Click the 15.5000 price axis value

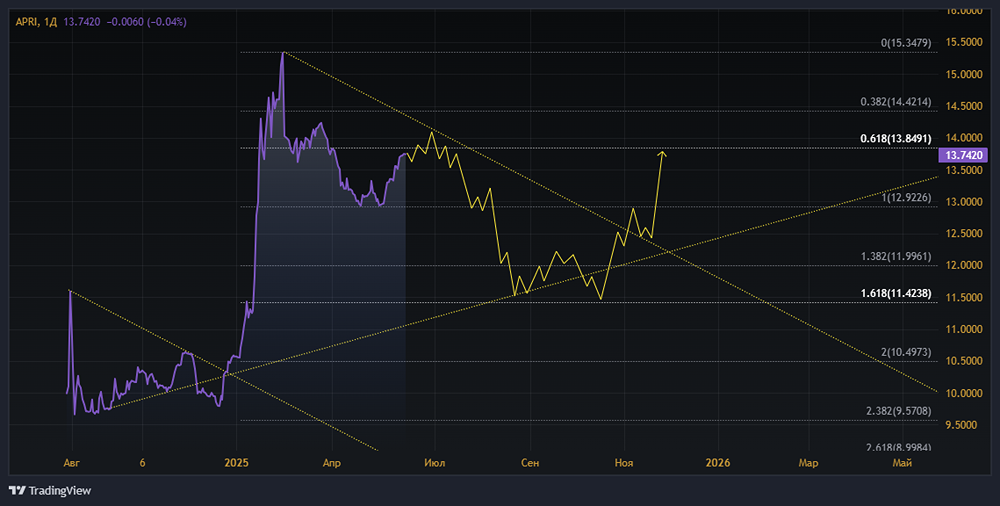(964, 42)
